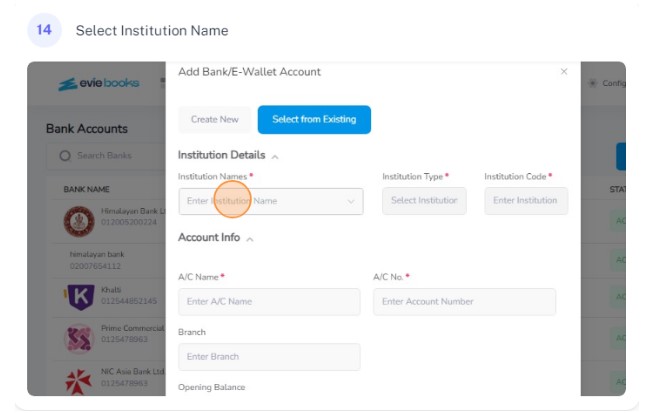This screenshot has width=649, height=413.
Task: Click the A/C Name input field
Action: point(269,302)
